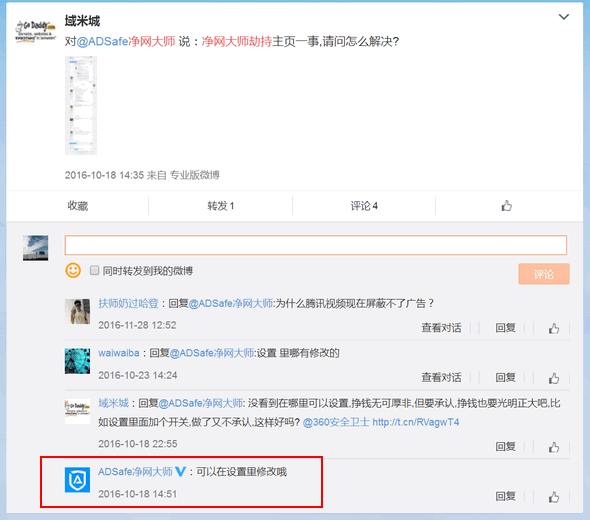The image size is (590, 520).
Task: Open the @360安全卫士 mention
Action: 336,422
